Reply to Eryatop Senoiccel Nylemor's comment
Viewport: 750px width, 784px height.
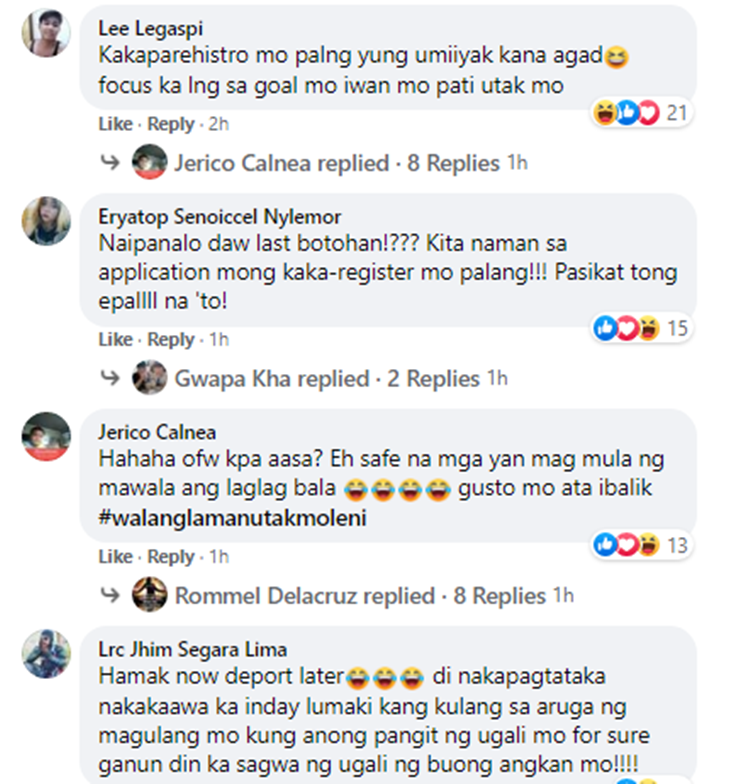click(x=170, y=340)
